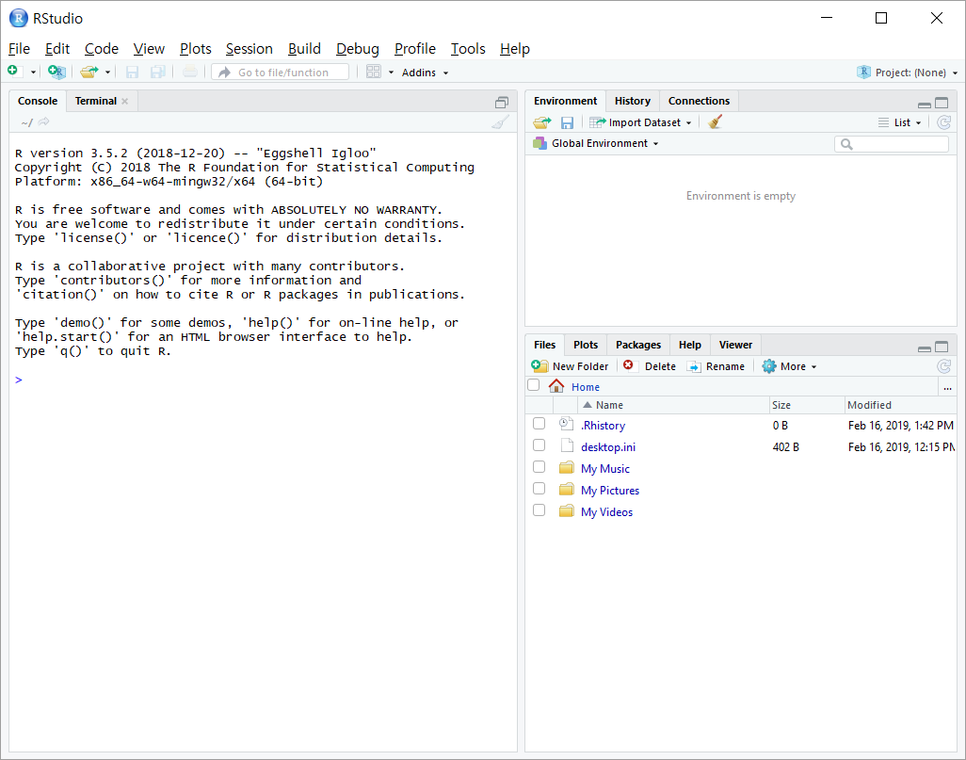
Task: Clear environment objects with broom icon
Action: tap(715, 122)
